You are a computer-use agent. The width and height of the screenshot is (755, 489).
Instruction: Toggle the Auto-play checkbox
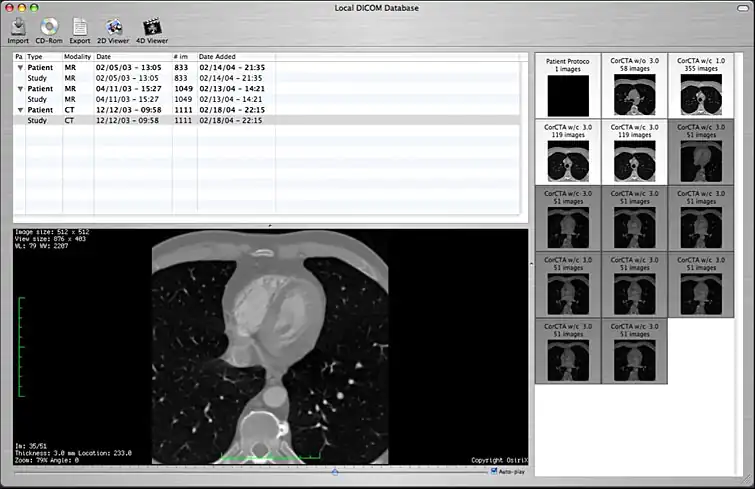click(x=494, y=471)
